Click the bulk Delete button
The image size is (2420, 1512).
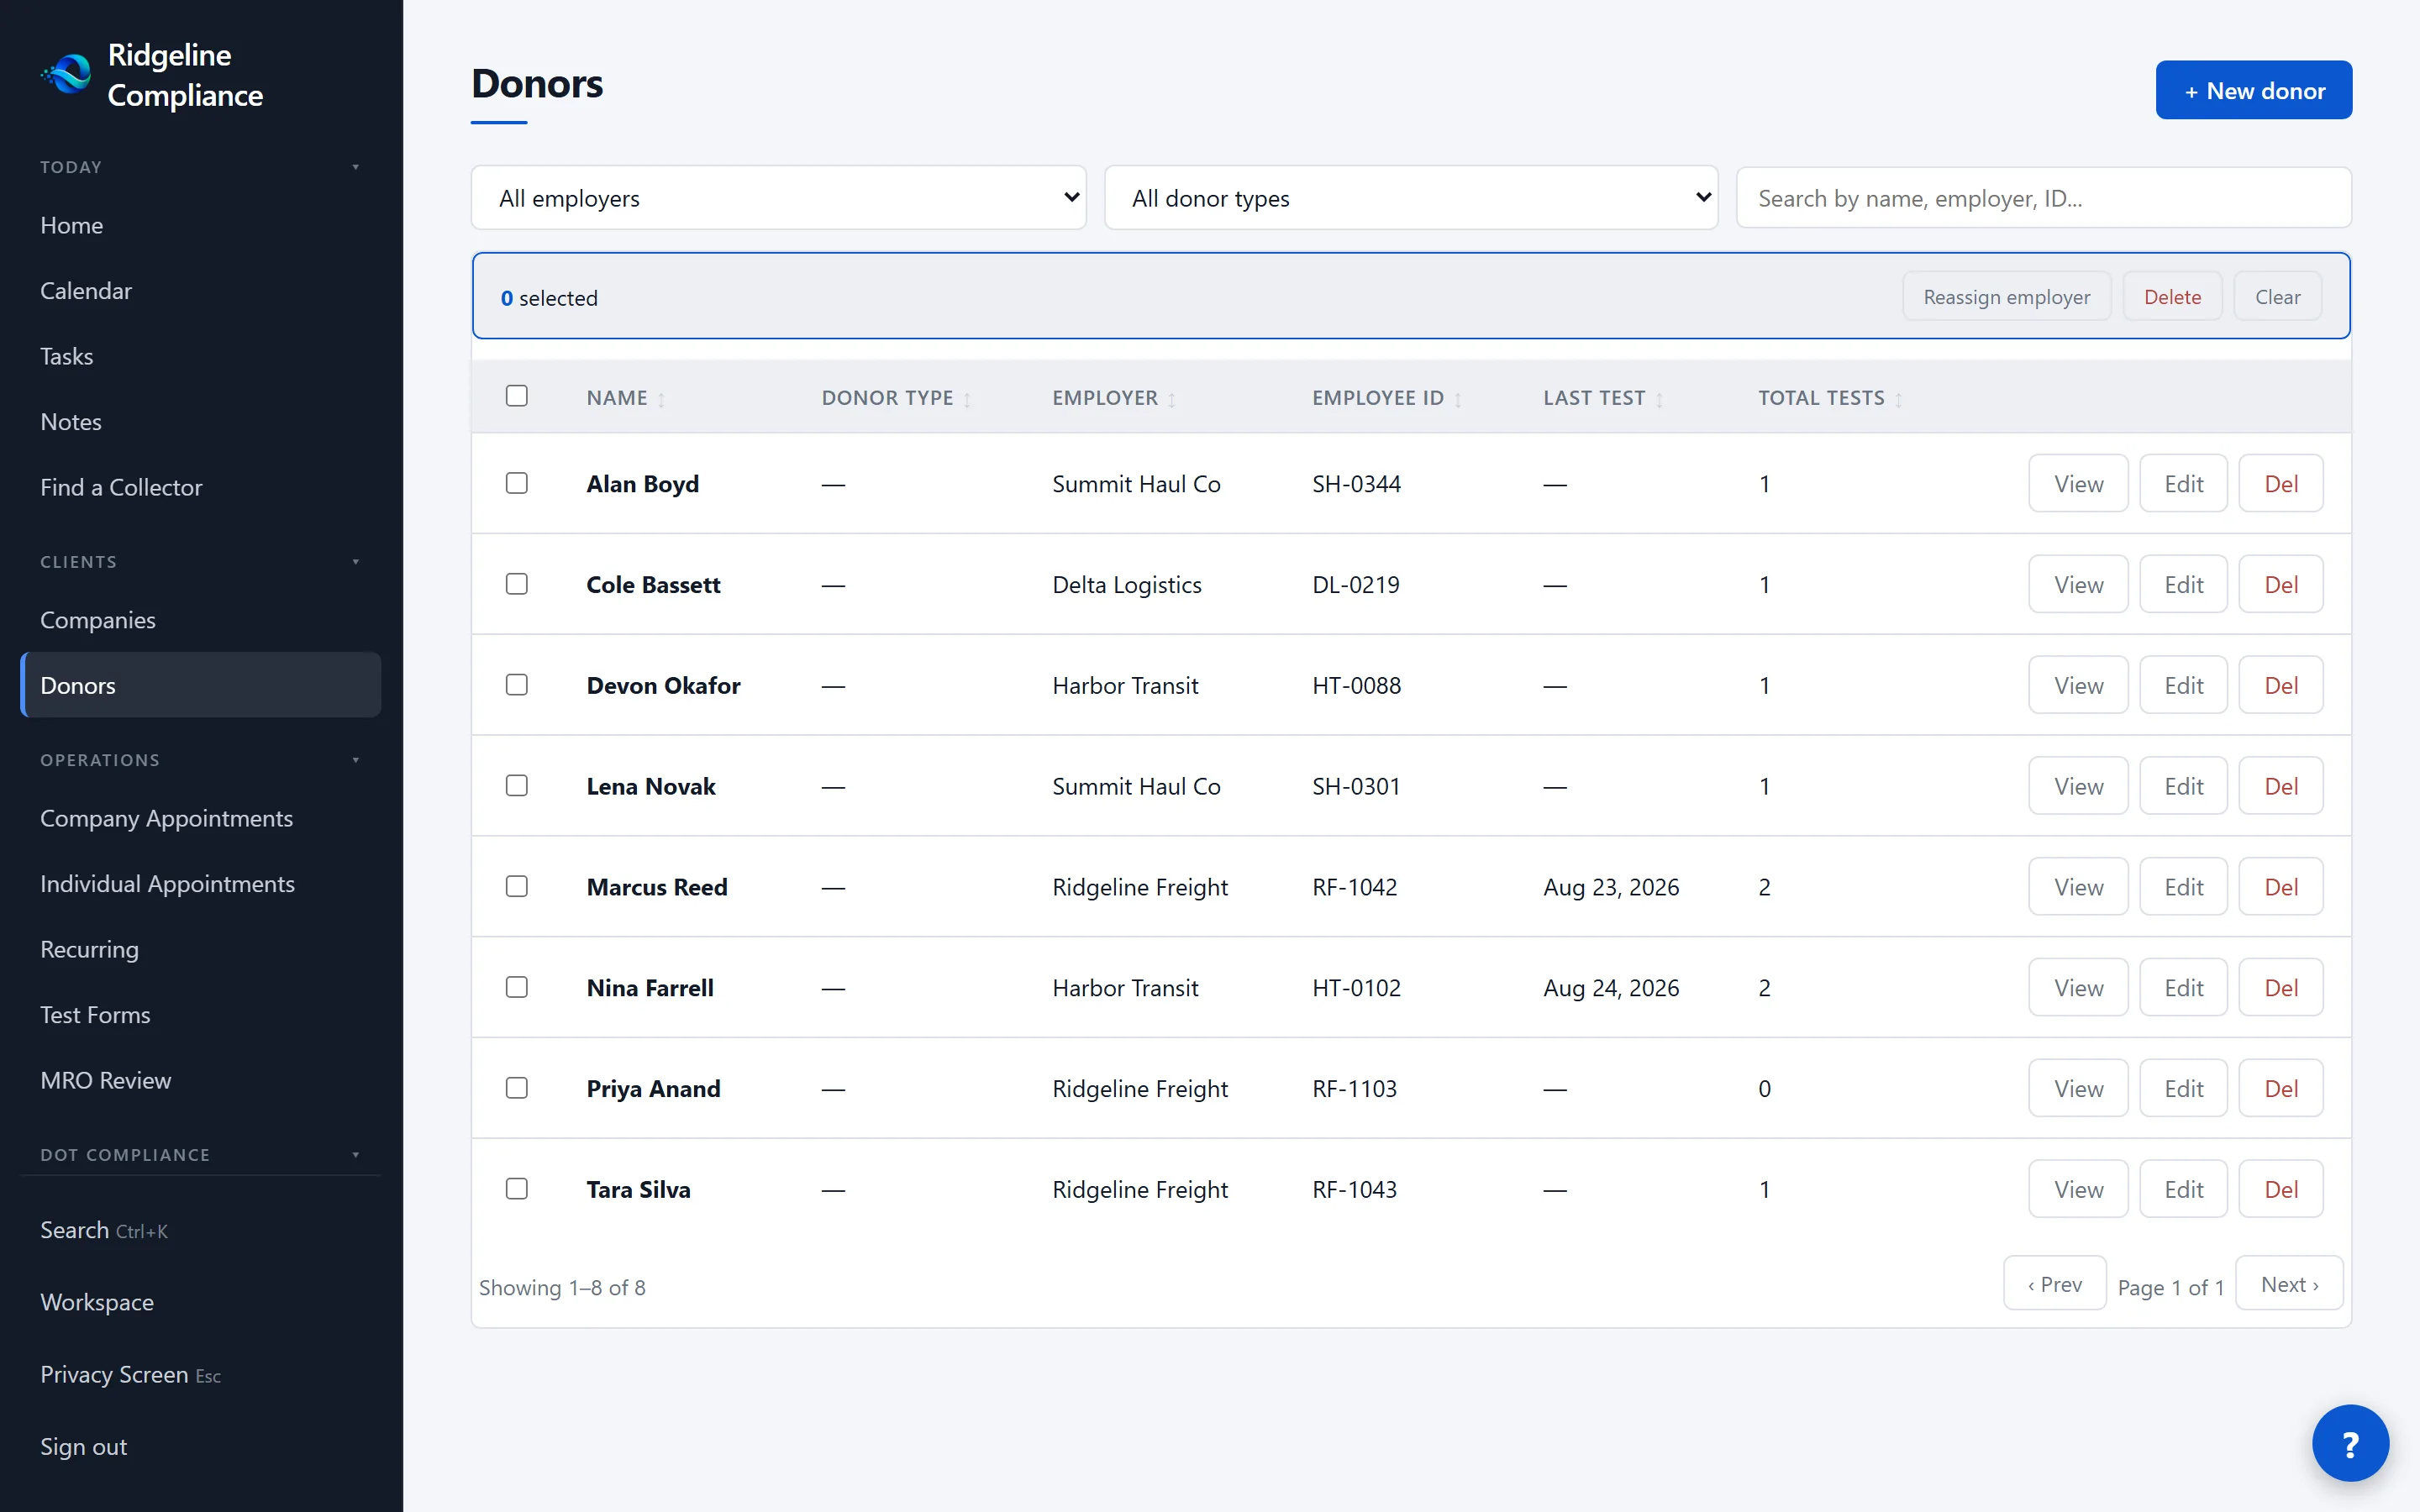pos(2172,297)
